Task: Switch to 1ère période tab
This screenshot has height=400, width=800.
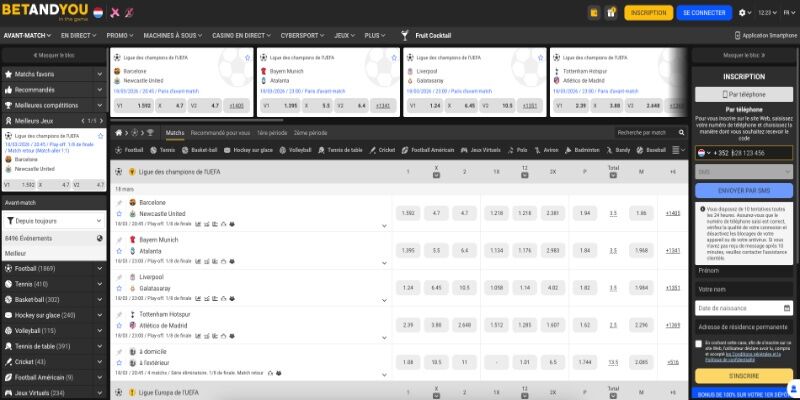Action: coord(271,133)
